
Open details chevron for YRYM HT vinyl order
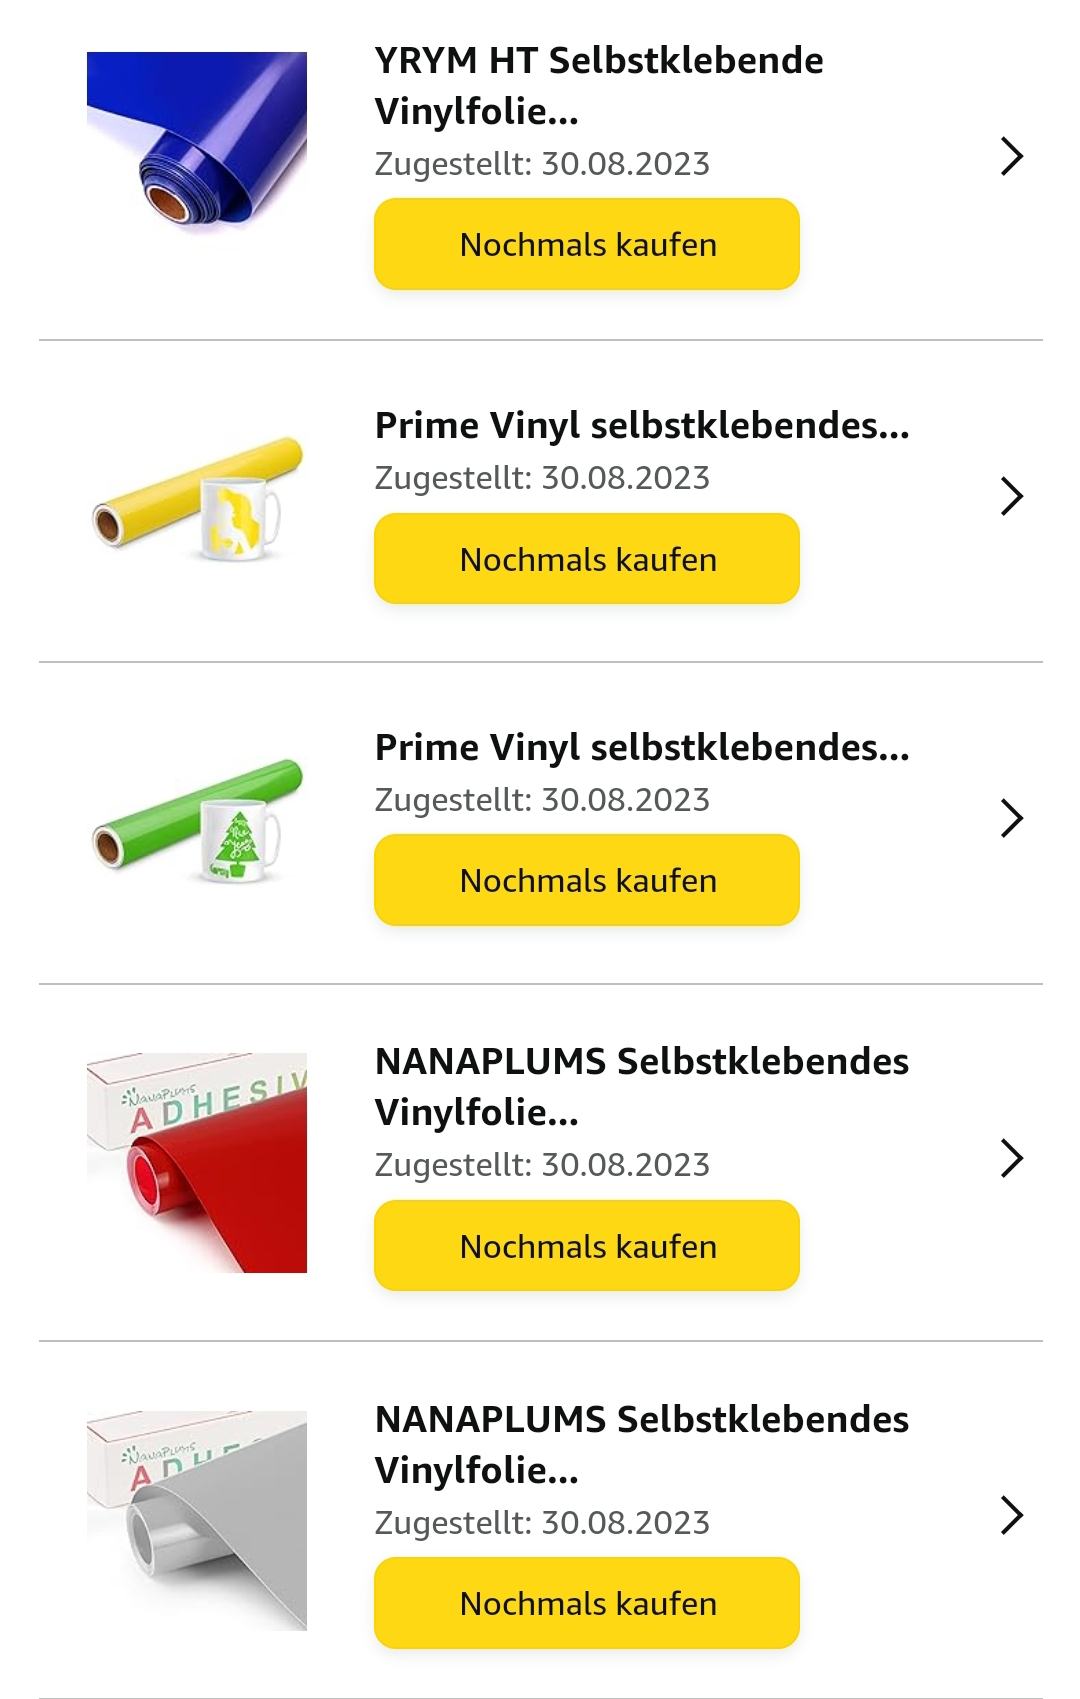coord(1012,157)
